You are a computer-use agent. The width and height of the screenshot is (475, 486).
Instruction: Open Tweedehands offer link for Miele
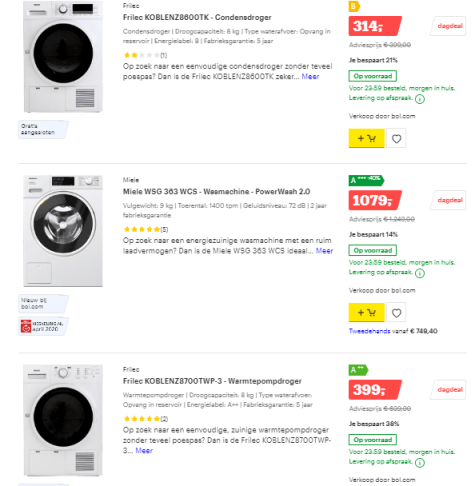coord(369,331)
